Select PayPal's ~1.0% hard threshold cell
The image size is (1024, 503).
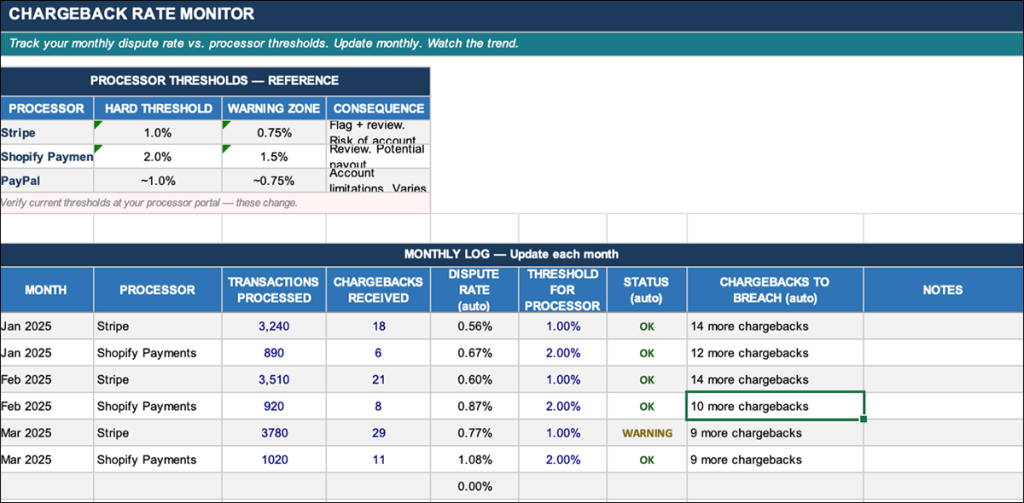coord(157,181)
